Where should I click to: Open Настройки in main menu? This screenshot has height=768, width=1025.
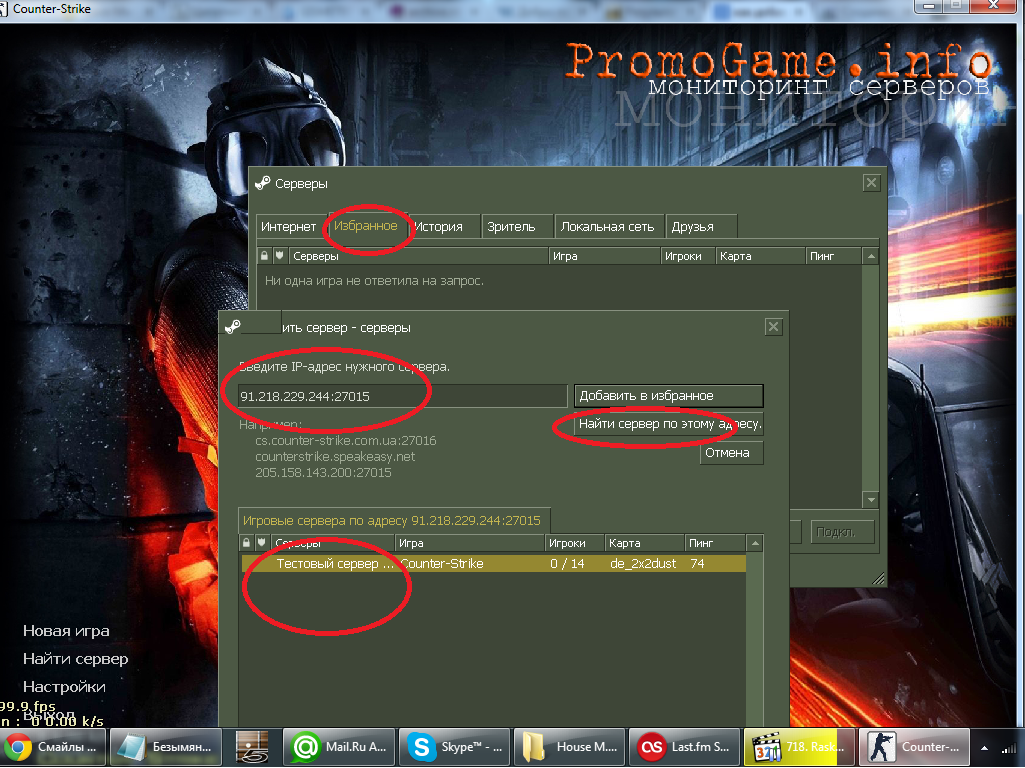pos(64,687)
